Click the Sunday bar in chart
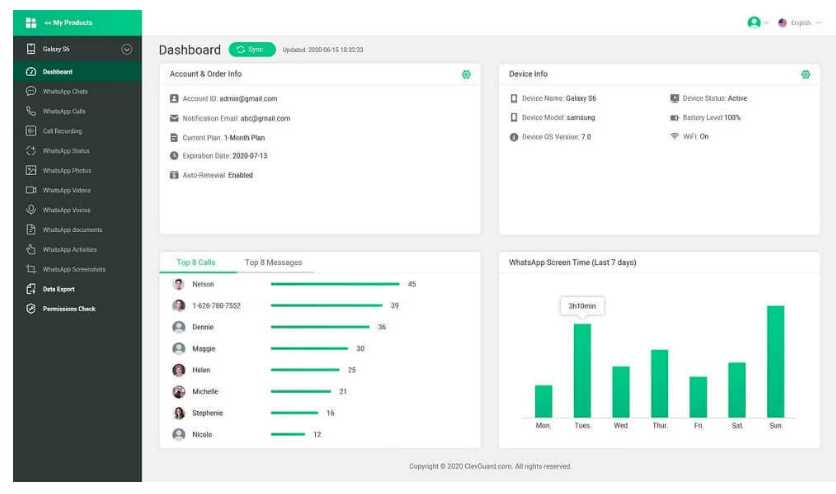836x494 pixels. point(775,360)
